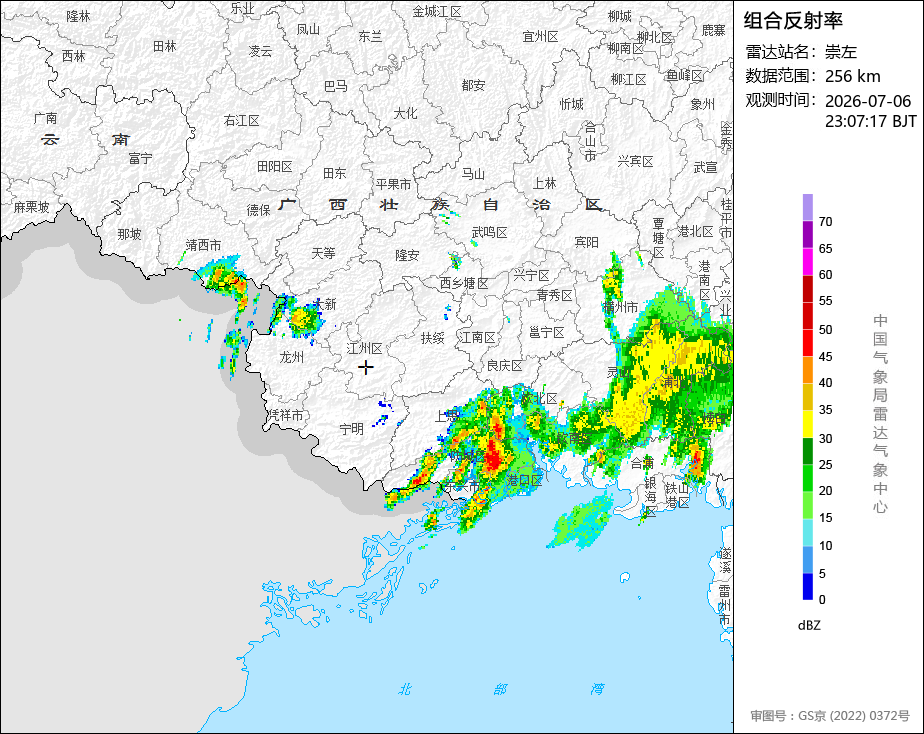Screen dimensions: 924x734
Task: Select the purple 70 dBZ color swatch
Action: [x=807, y=207]
